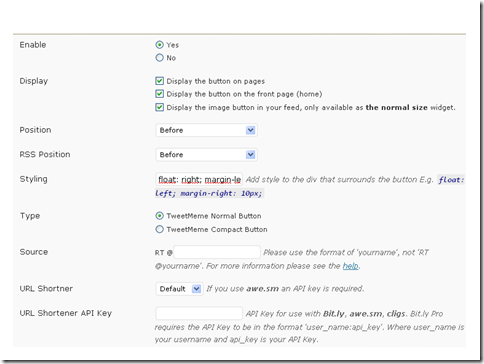
Task: Click the URL Shortener API Key field
Action: point(199,313)
